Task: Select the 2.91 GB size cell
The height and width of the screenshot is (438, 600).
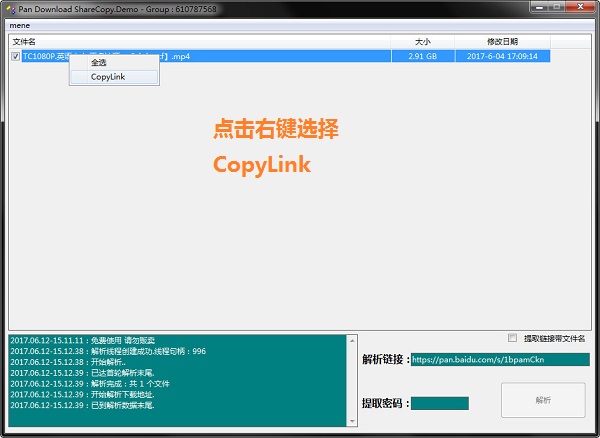Action: coord(422,56)
